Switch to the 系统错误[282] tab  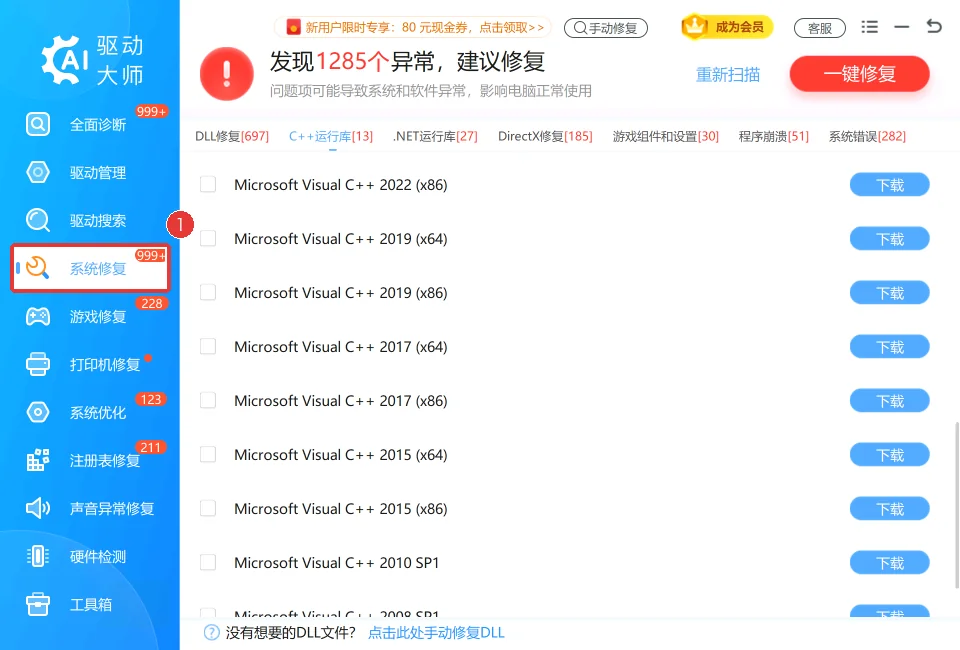click(x=867, y=136)
